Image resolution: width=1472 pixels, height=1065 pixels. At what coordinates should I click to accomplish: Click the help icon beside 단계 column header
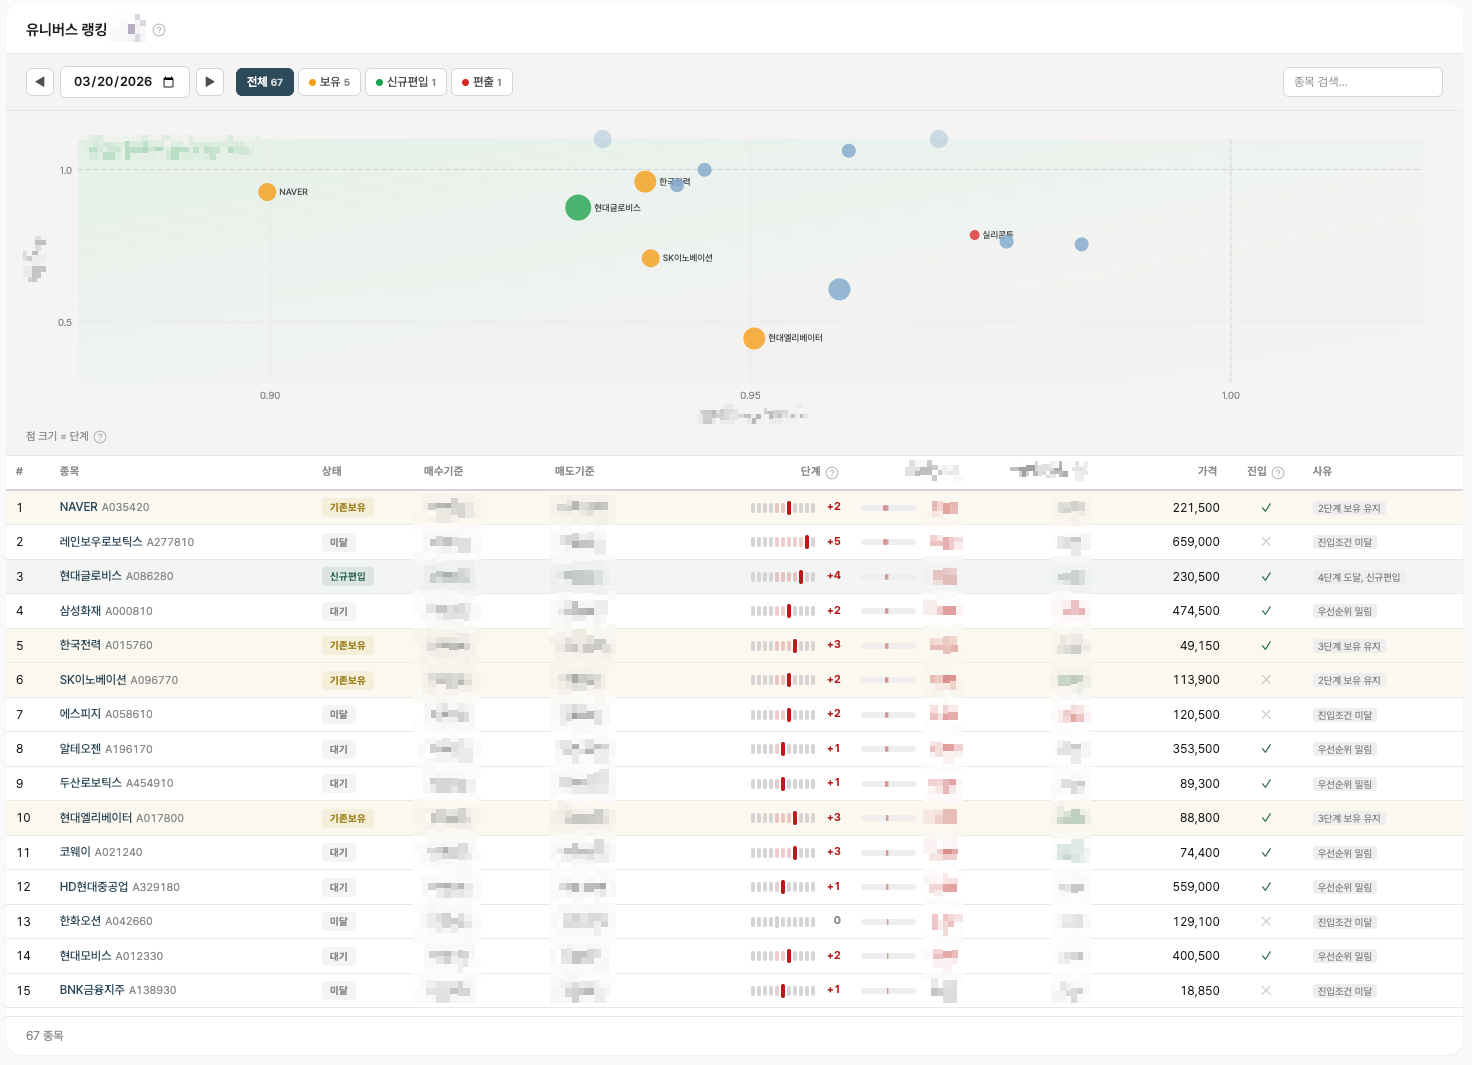point(832,473)
